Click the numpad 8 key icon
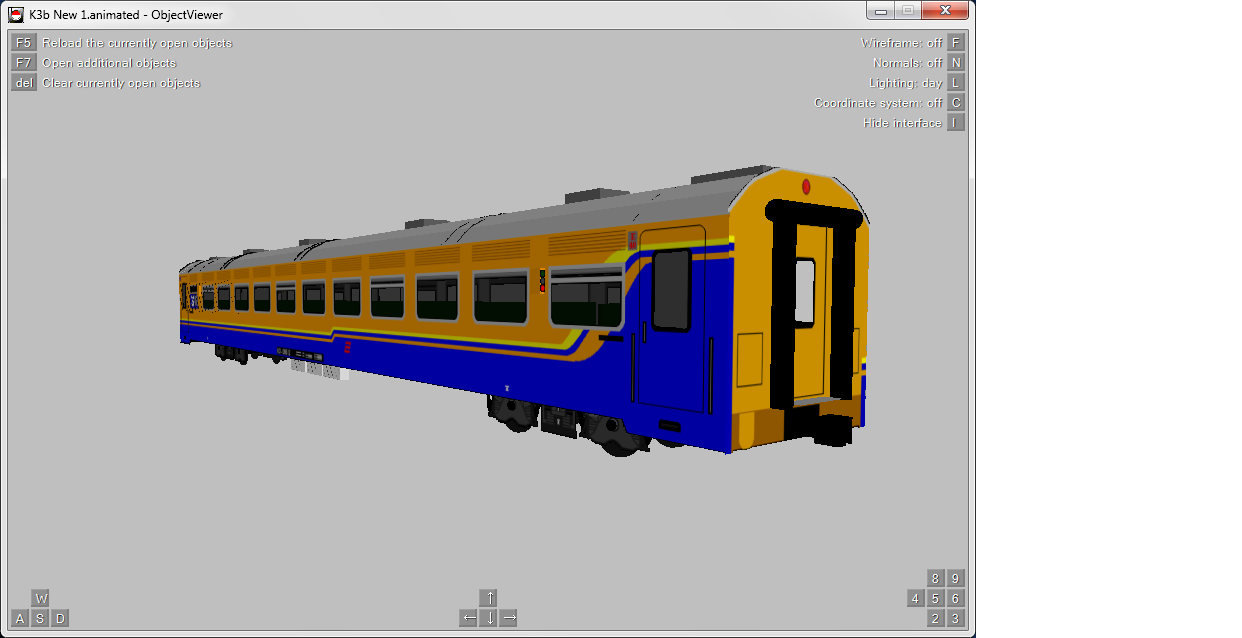Viewport: 1242px width, 638px height. point(934,578)
